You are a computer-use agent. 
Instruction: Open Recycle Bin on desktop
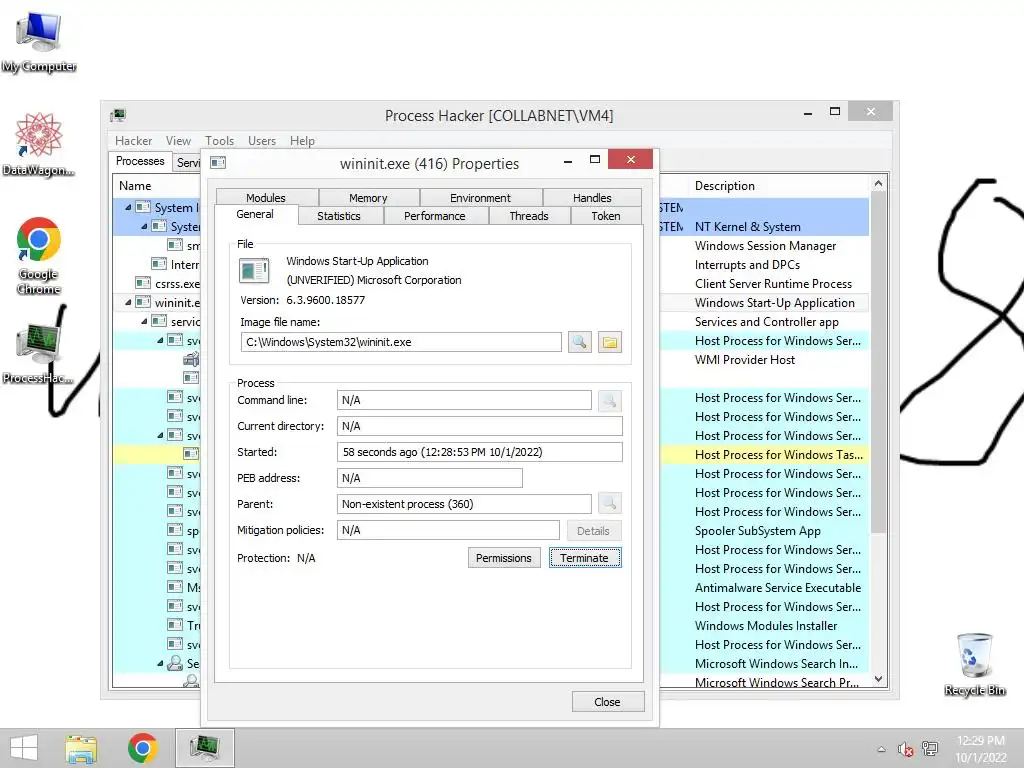(x=974, y=664)
